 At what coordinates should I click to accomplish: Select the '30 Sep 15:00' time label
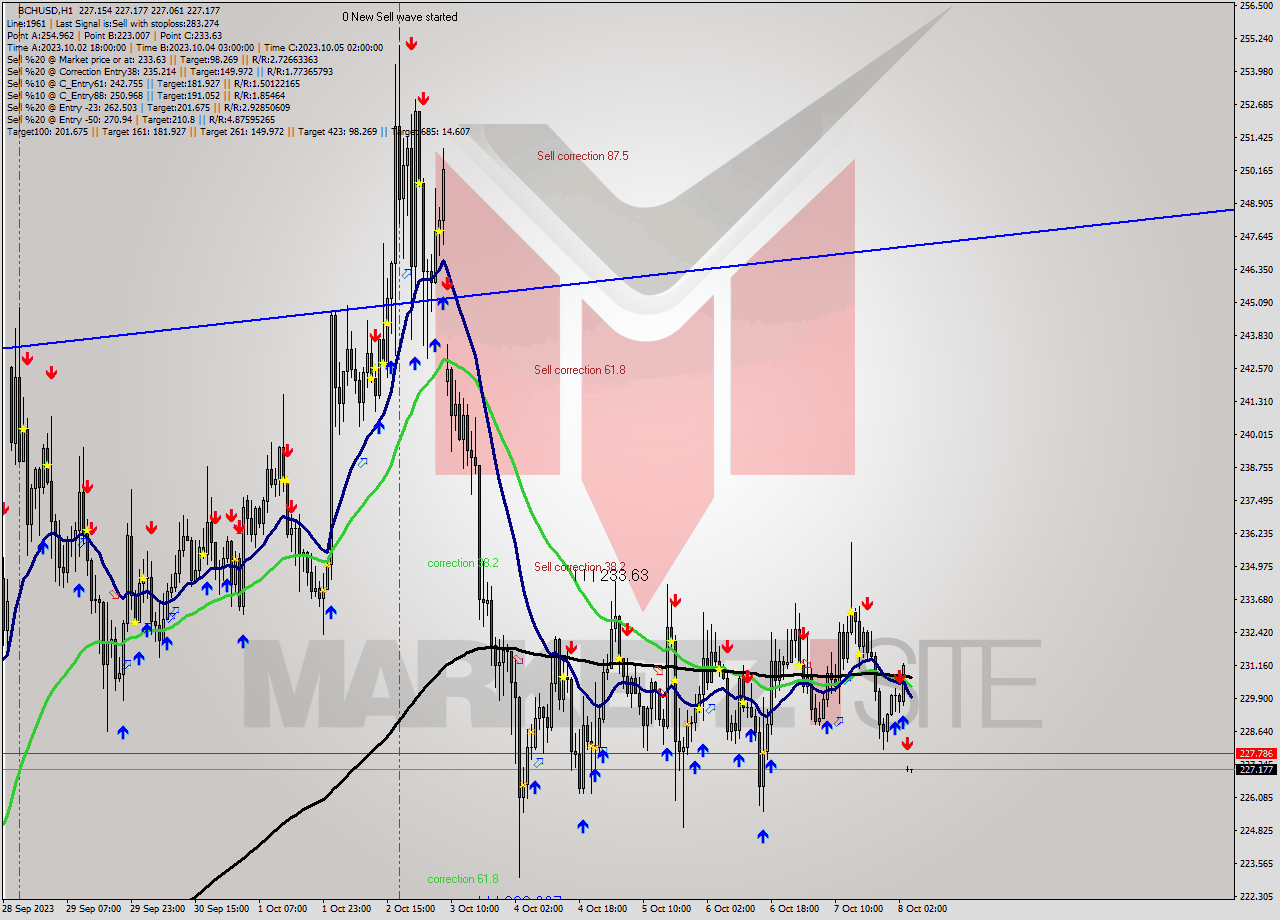click(x=220, y=909)
